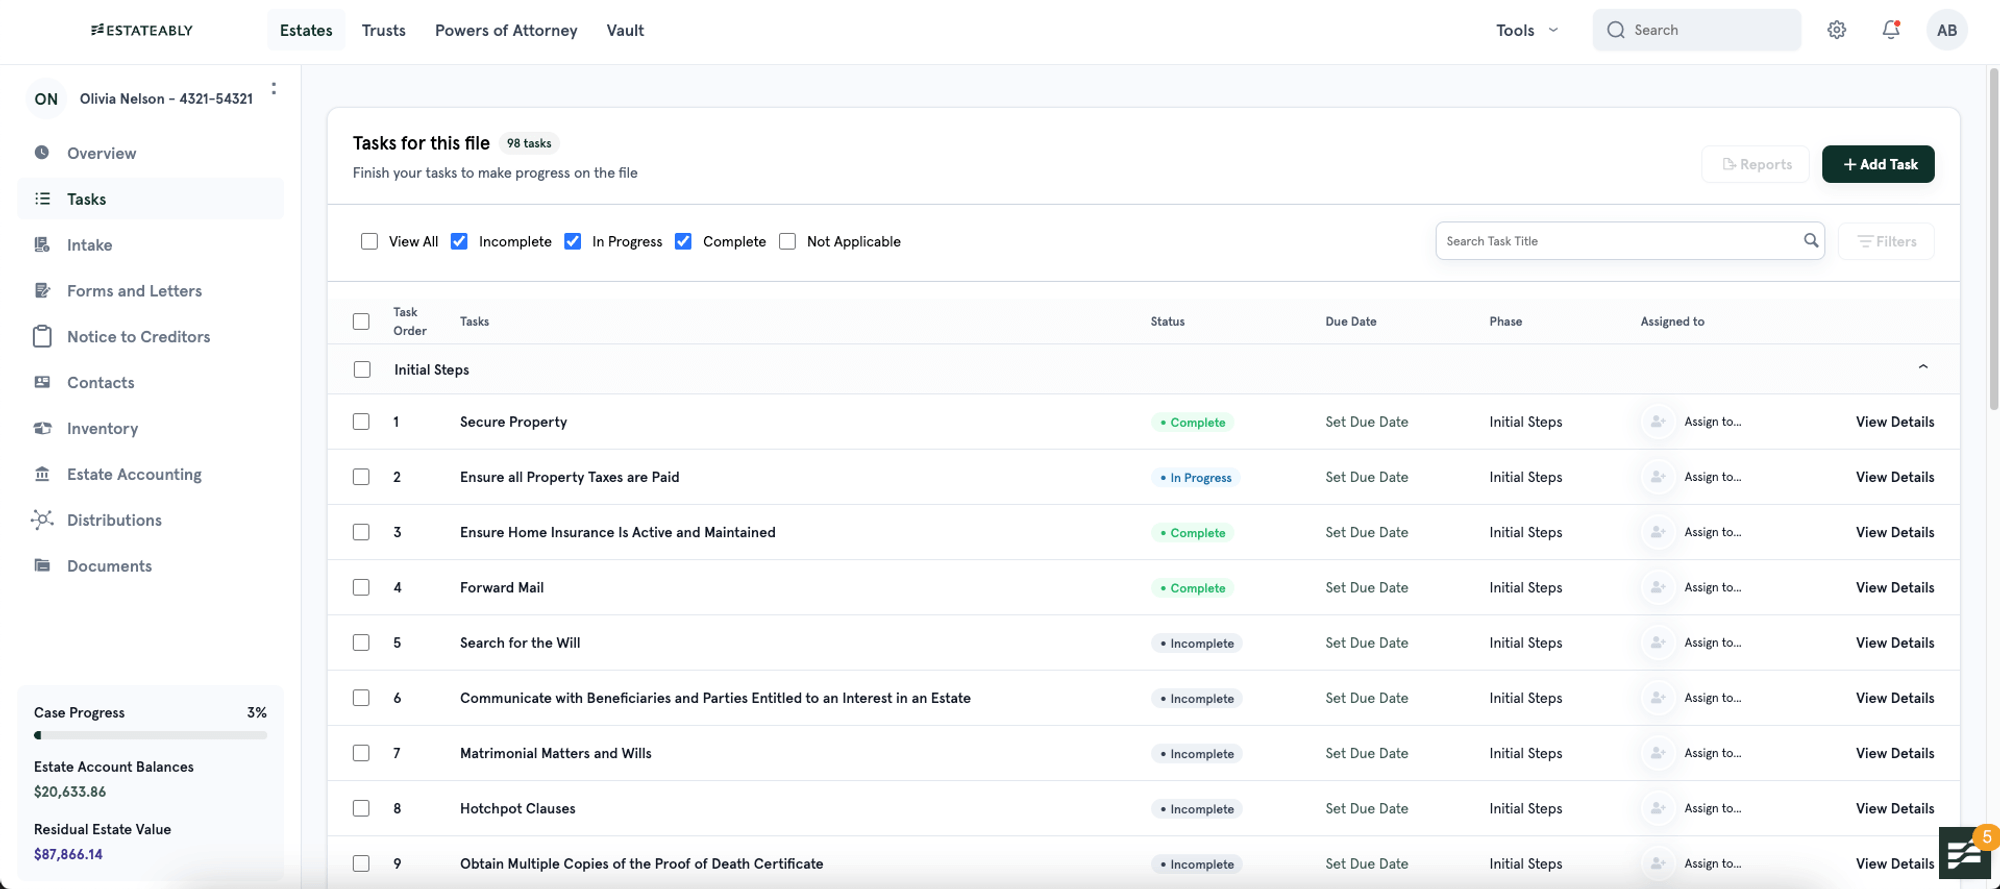Select all tasks via header checkbox
2000x889 pixels.
(x=361, y=322)
